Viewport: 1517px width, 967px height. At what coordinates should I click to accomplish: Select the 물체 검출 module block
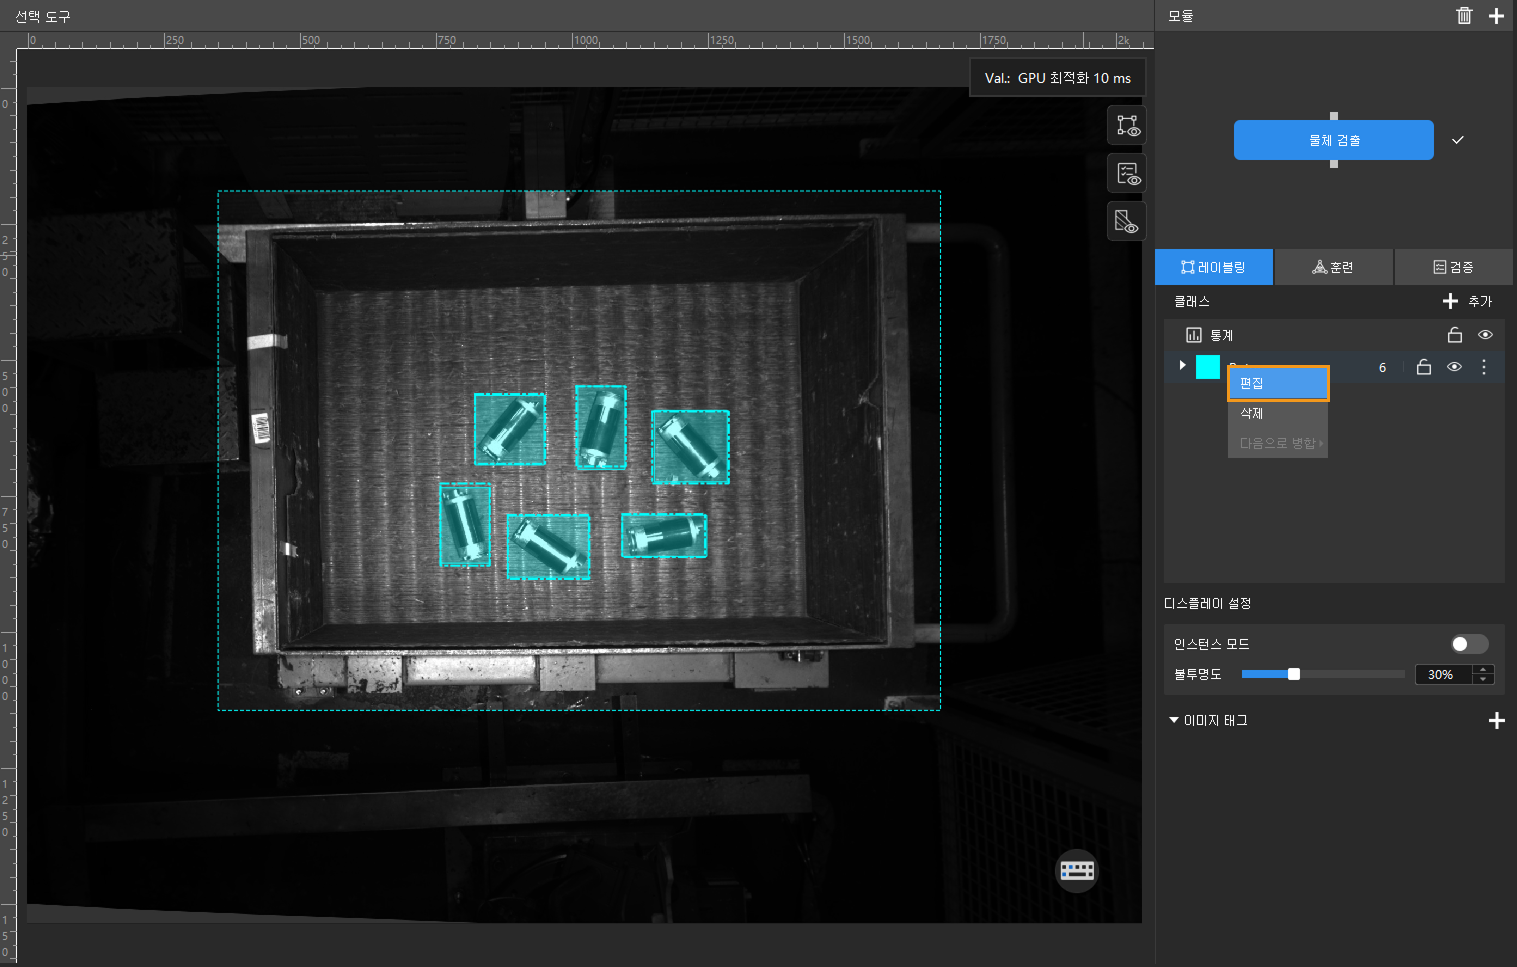(1333, 140)
